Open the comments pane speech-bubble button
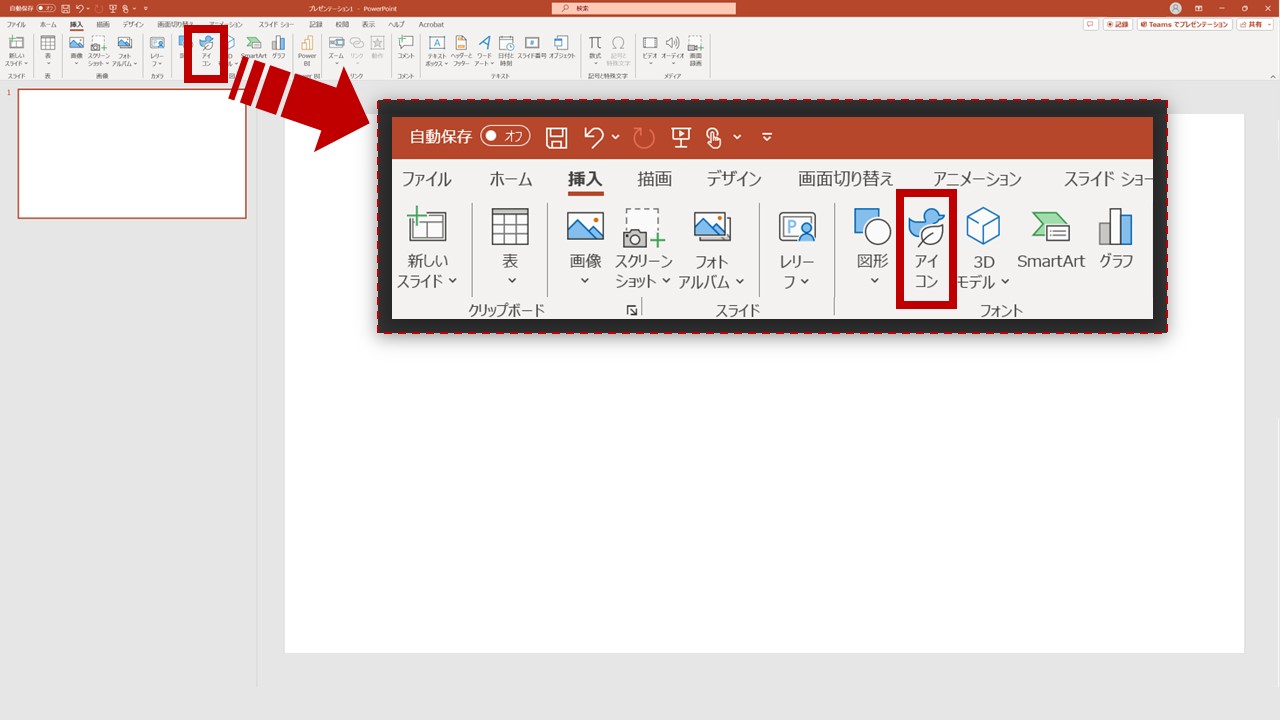The height and width of the screenshot is (720, 1280). pyautogui.click(x=1091, y=24)
